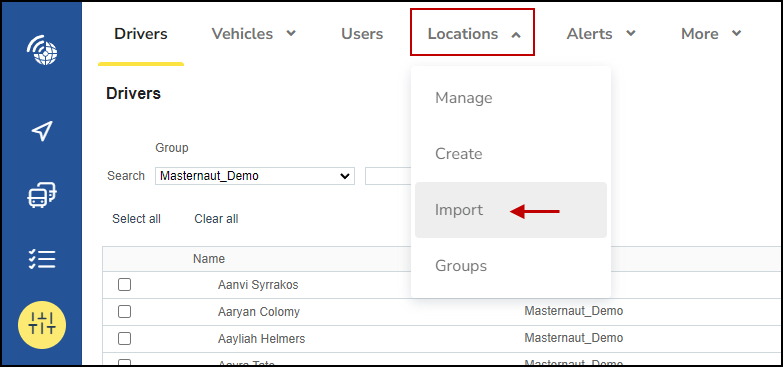The image size is (783, 367).
Task: Select the driver name Aayliah Helmers
Action: tap(261, 339)
